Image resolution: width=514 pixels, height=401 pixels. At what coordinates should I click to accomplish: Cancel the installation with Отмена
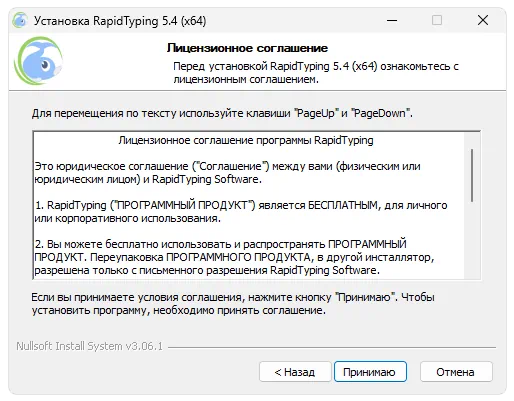pyautogui.click(x=456, y=372)
